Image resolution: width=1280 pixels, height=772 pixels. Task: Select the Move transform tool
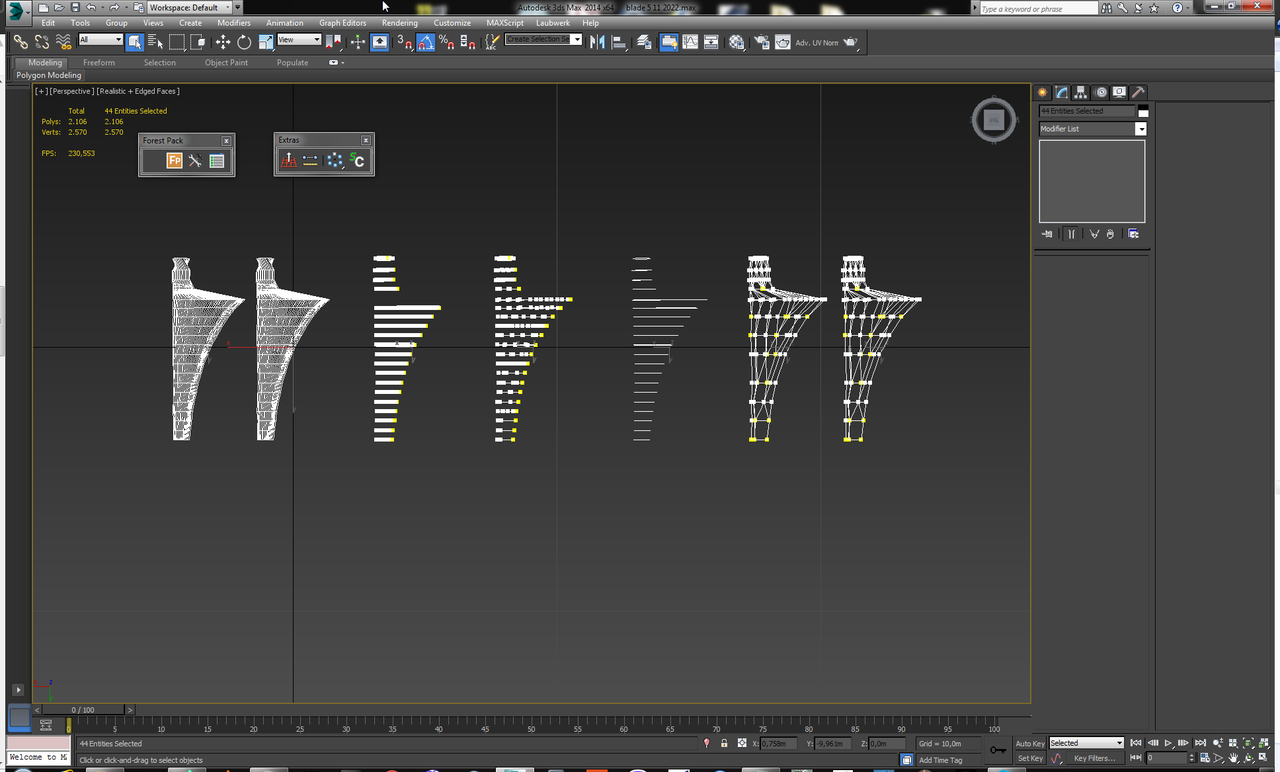222,42
